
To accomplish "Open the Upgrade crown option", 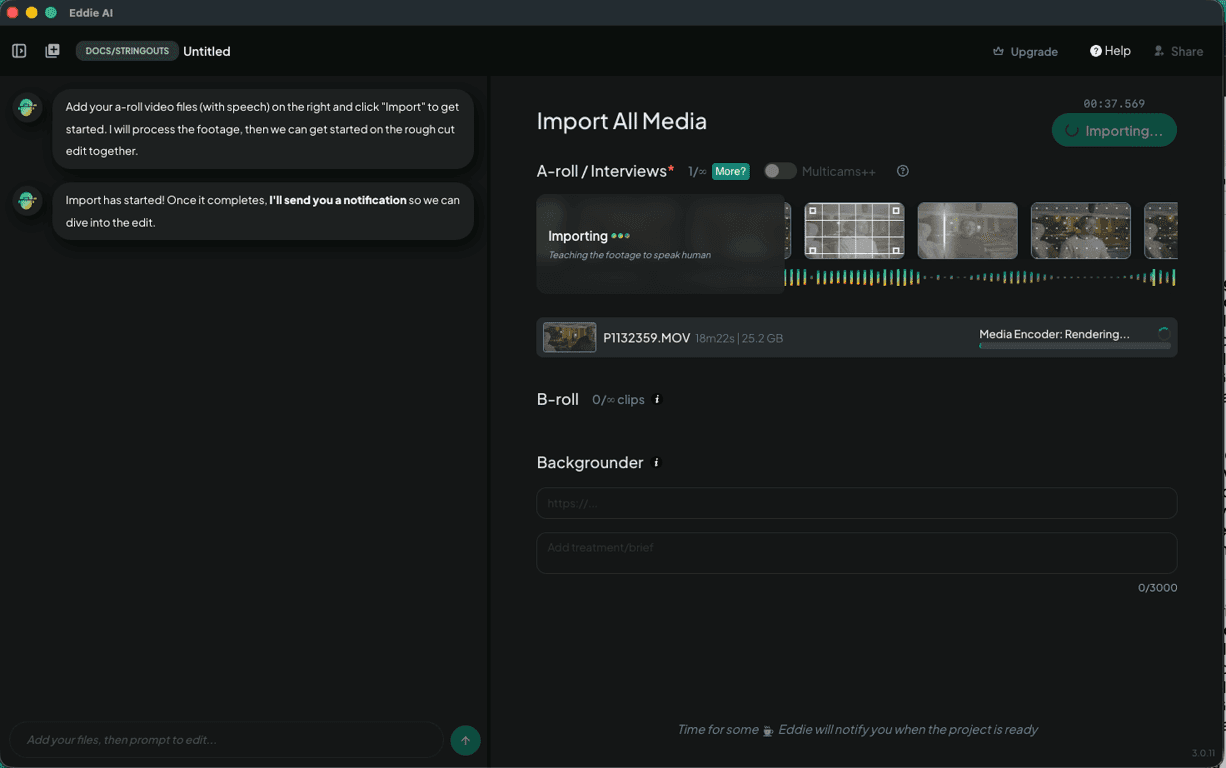I will 1025,51.
